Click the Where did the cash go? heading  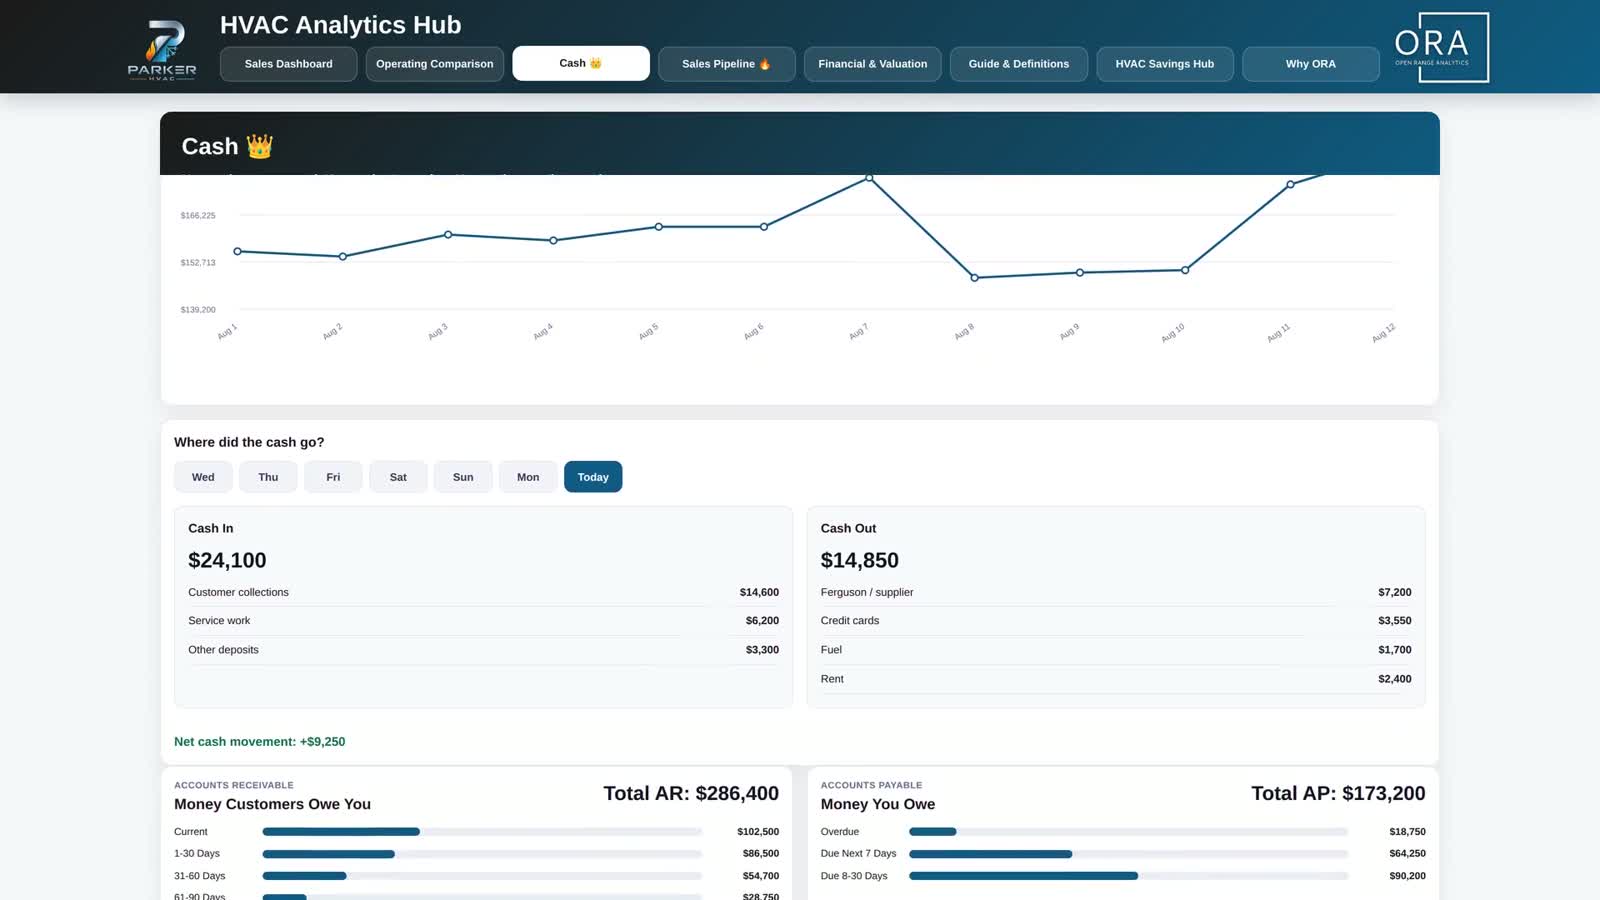point(249,442)
